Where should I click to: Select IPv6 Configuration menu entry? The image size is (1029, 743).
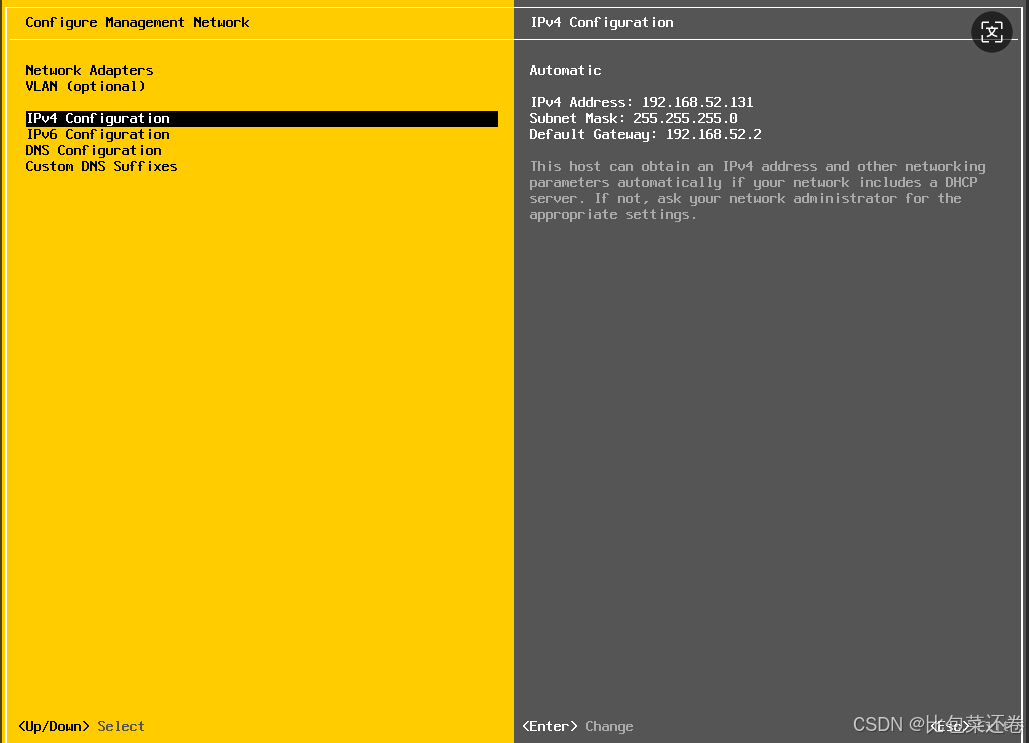point(98,135)
